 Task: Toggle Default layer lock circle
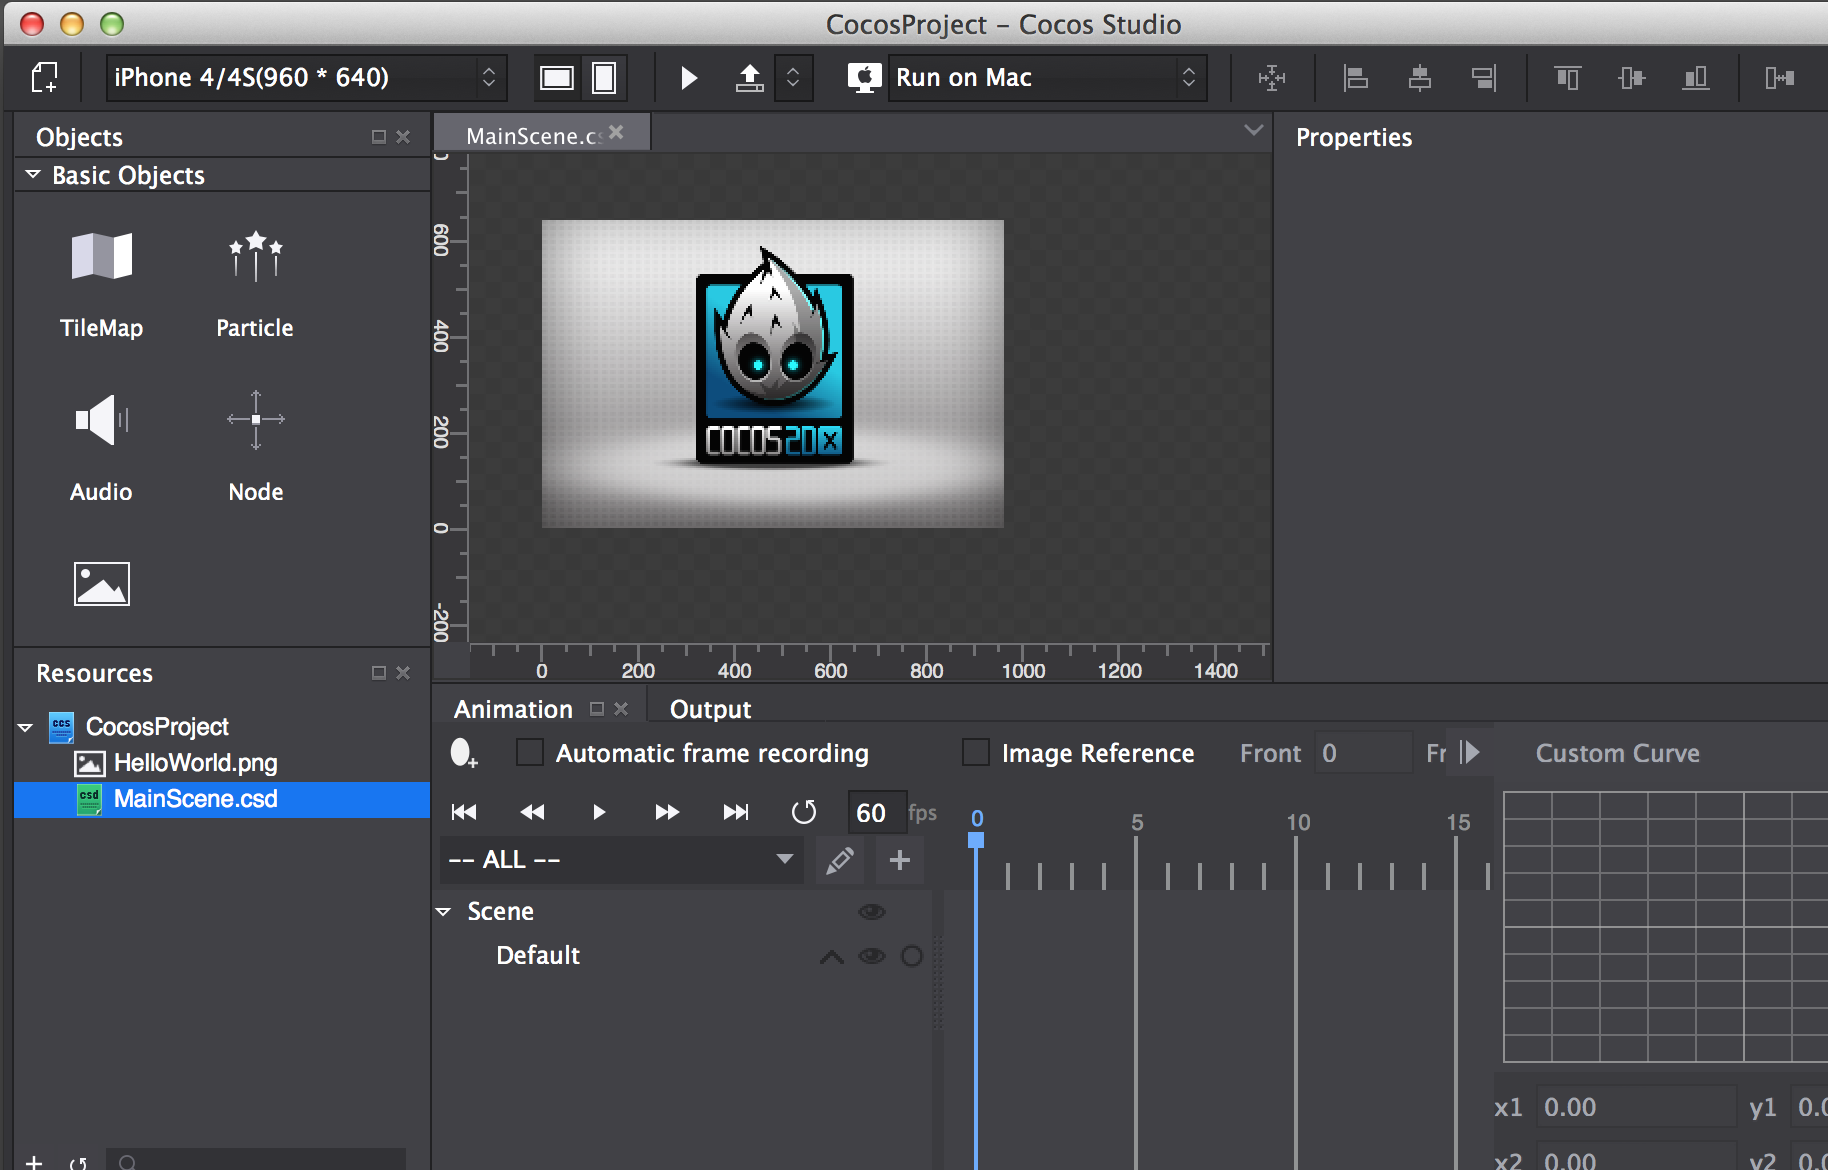[912, 956]
